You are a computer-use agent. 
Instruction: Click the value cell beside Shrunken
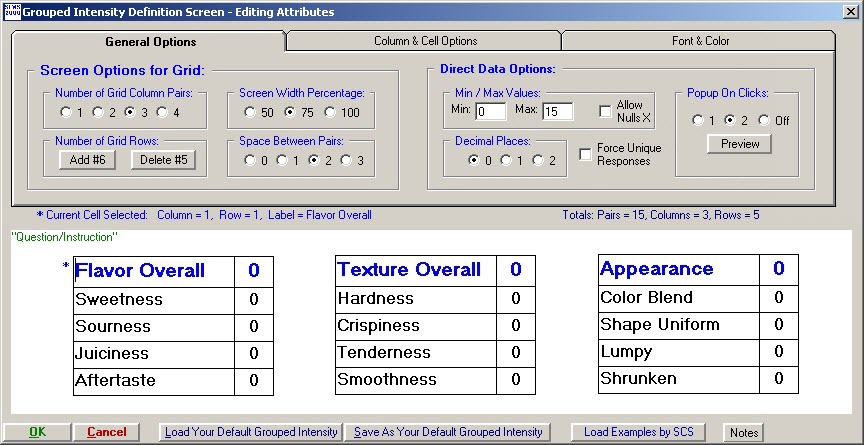pos(779,379)
